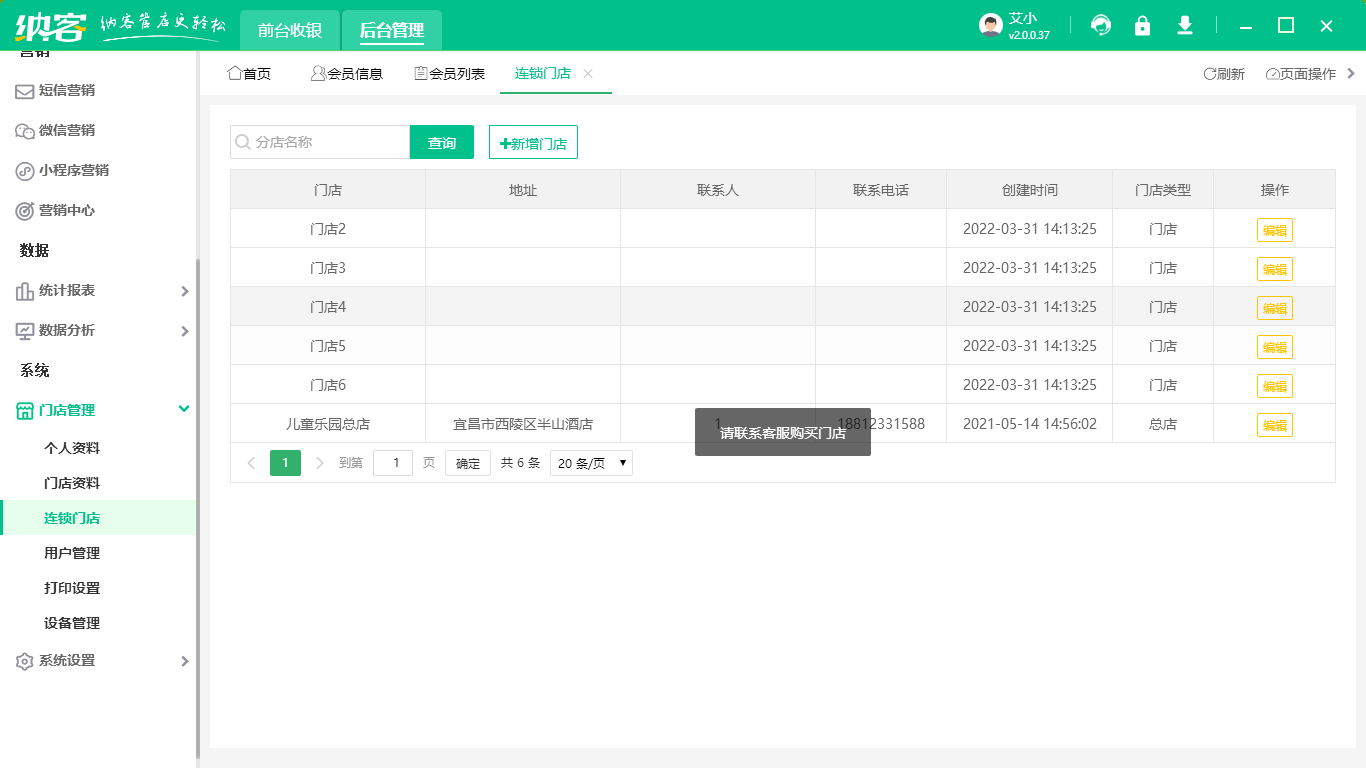Screen dimensions: 1366x768
Task: Open the 20条/页 page size dropdown
Action: click(591, 462)
